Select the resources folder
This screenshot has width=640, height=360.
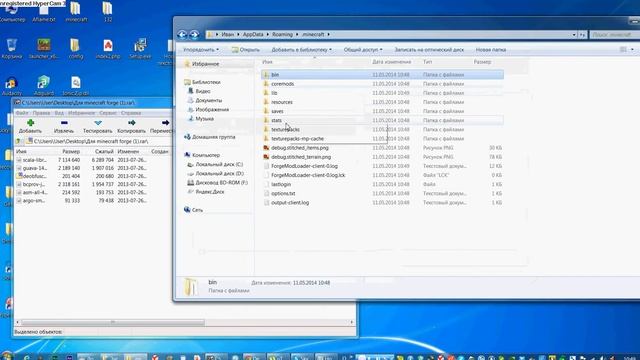point(282,102)
